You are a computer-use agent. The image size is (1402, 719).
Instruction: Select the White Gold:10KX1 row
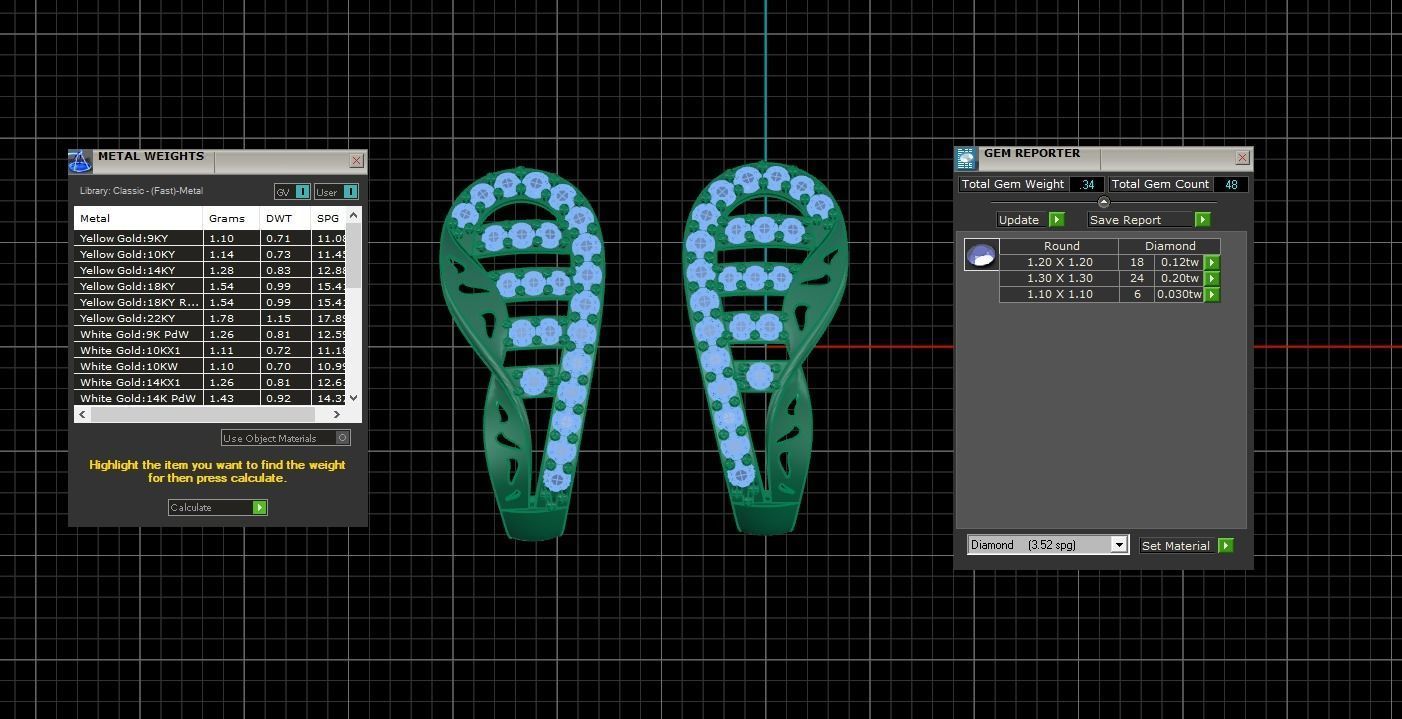tap(210, 350)
